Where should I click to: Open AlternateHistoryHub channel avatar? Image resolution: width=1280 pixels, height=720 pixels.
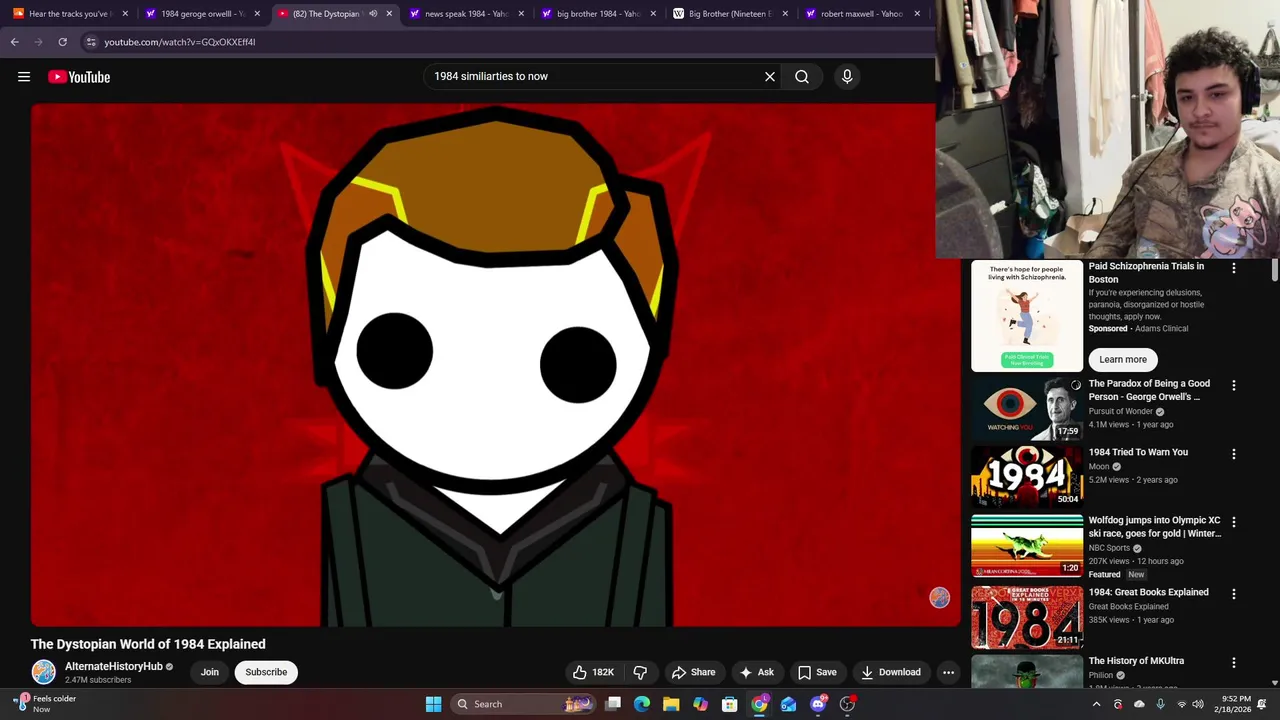click(43, 672)
